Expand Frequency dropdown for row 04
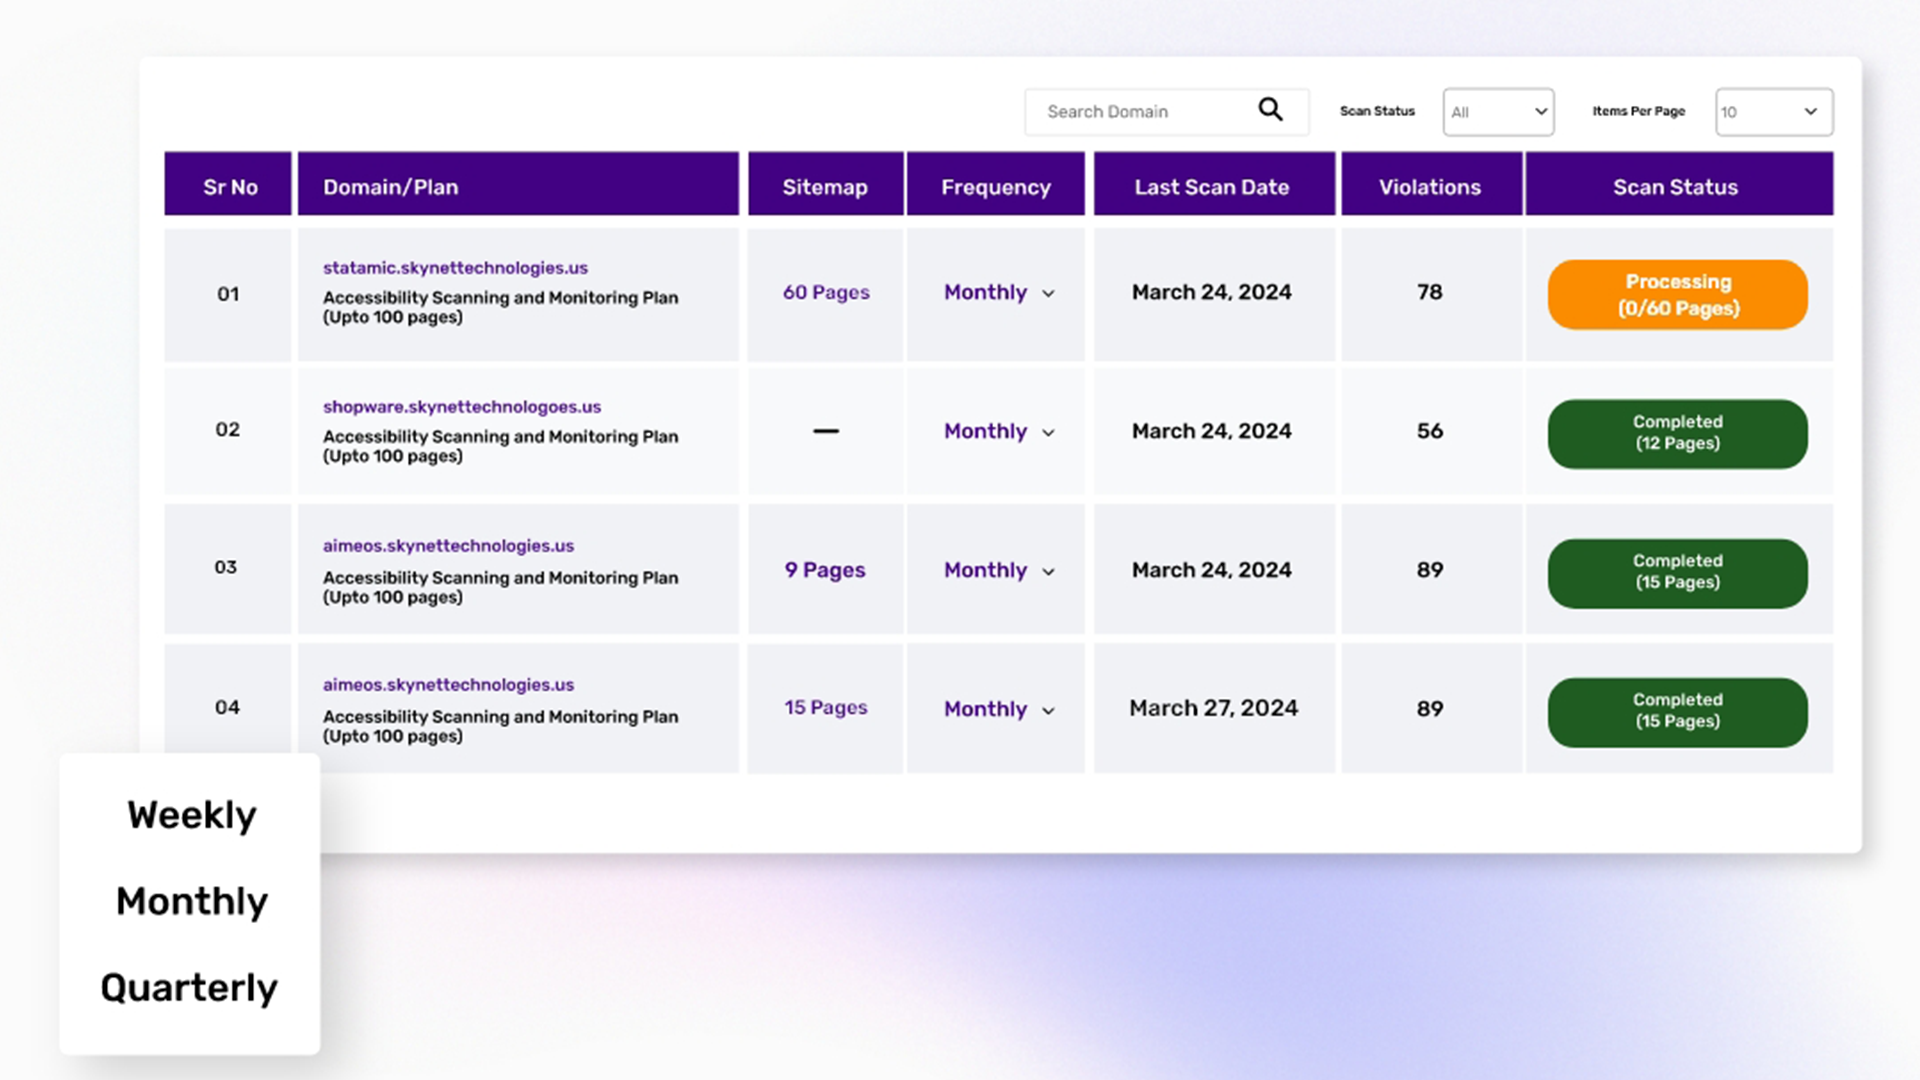 (999, 710)
